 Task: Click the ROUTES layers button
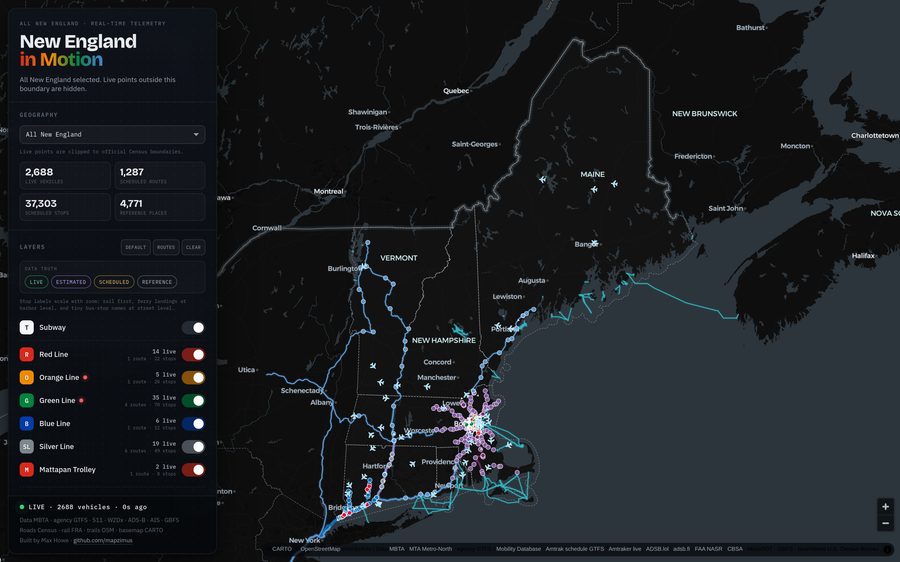coord(166,247)
